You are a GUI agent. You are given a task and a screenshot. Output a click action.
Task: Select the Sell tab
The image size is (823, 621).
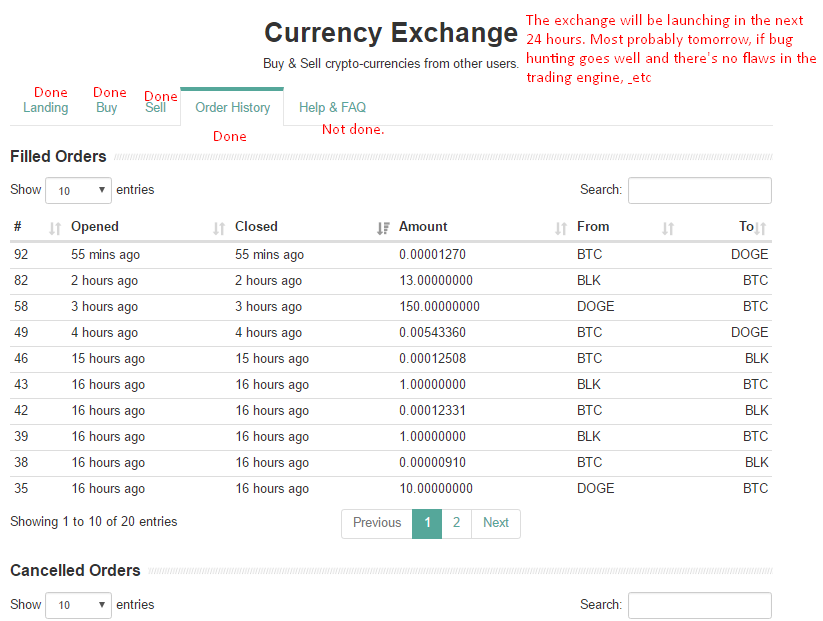(x=155, y=108)
